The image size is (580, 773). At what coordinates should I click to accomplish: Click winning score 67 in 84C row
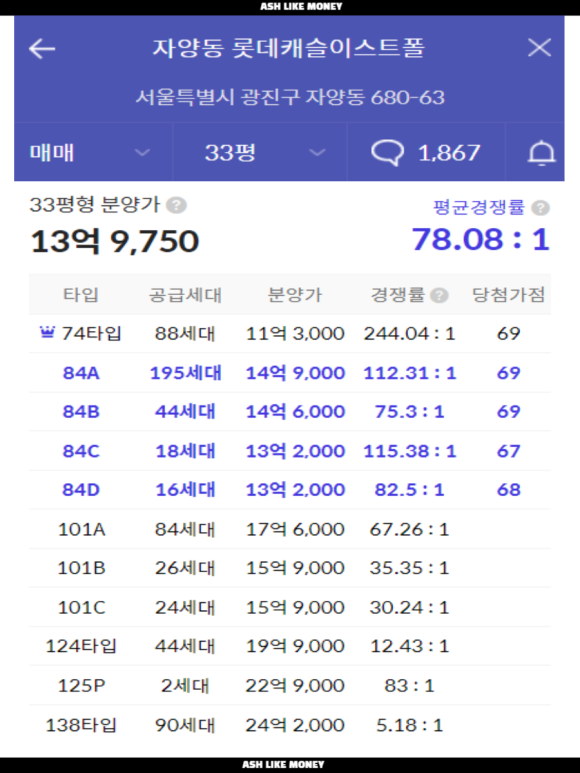click(x=509, y=451)
